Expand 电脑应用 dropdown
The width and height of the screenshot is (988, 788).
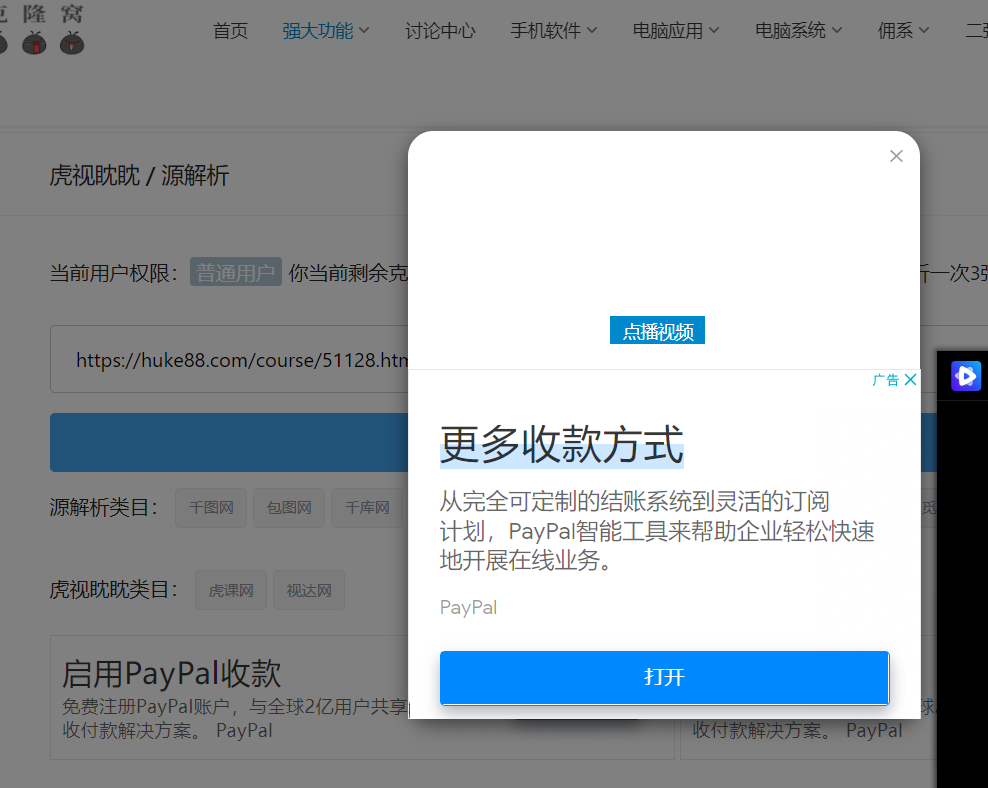point(675,30)
